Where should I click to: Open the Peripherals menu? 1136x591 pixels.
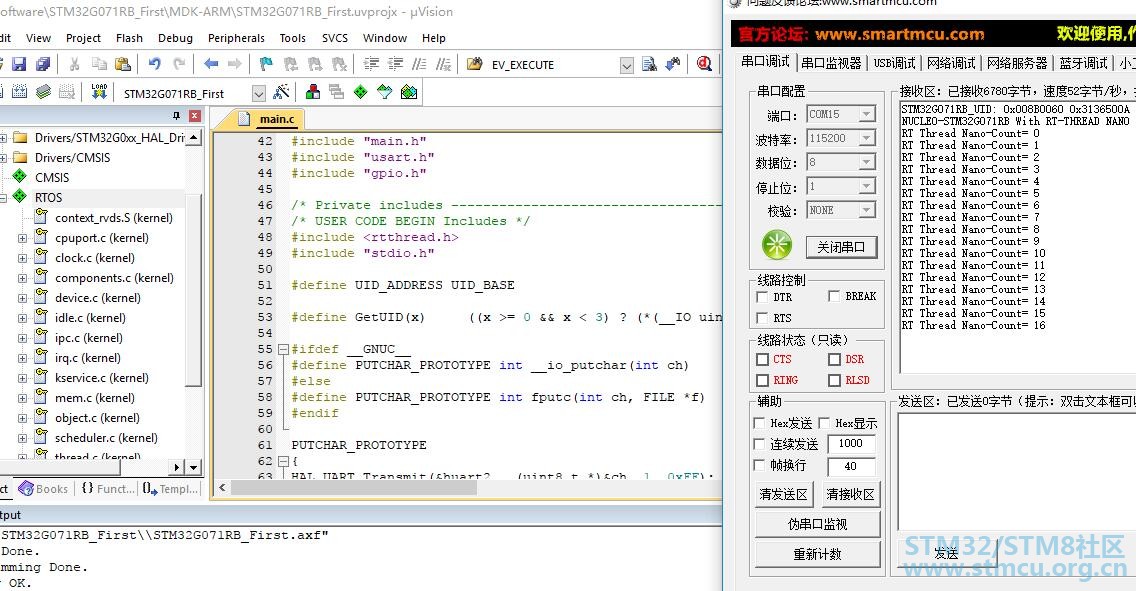(x=236, y=38)
